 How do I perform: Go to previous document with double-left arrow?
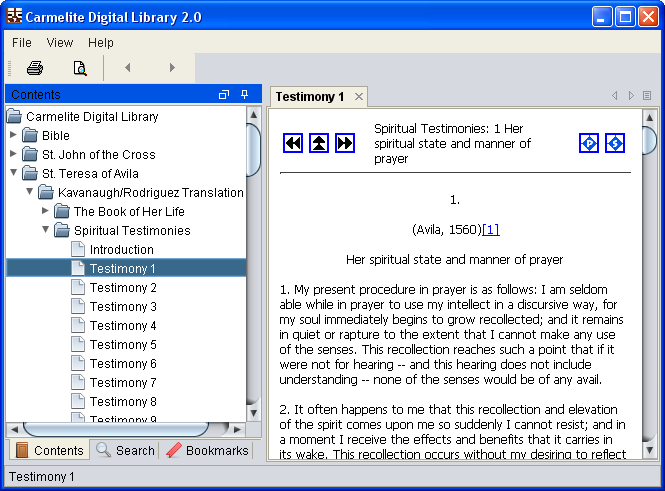click(x=293, y=143)
